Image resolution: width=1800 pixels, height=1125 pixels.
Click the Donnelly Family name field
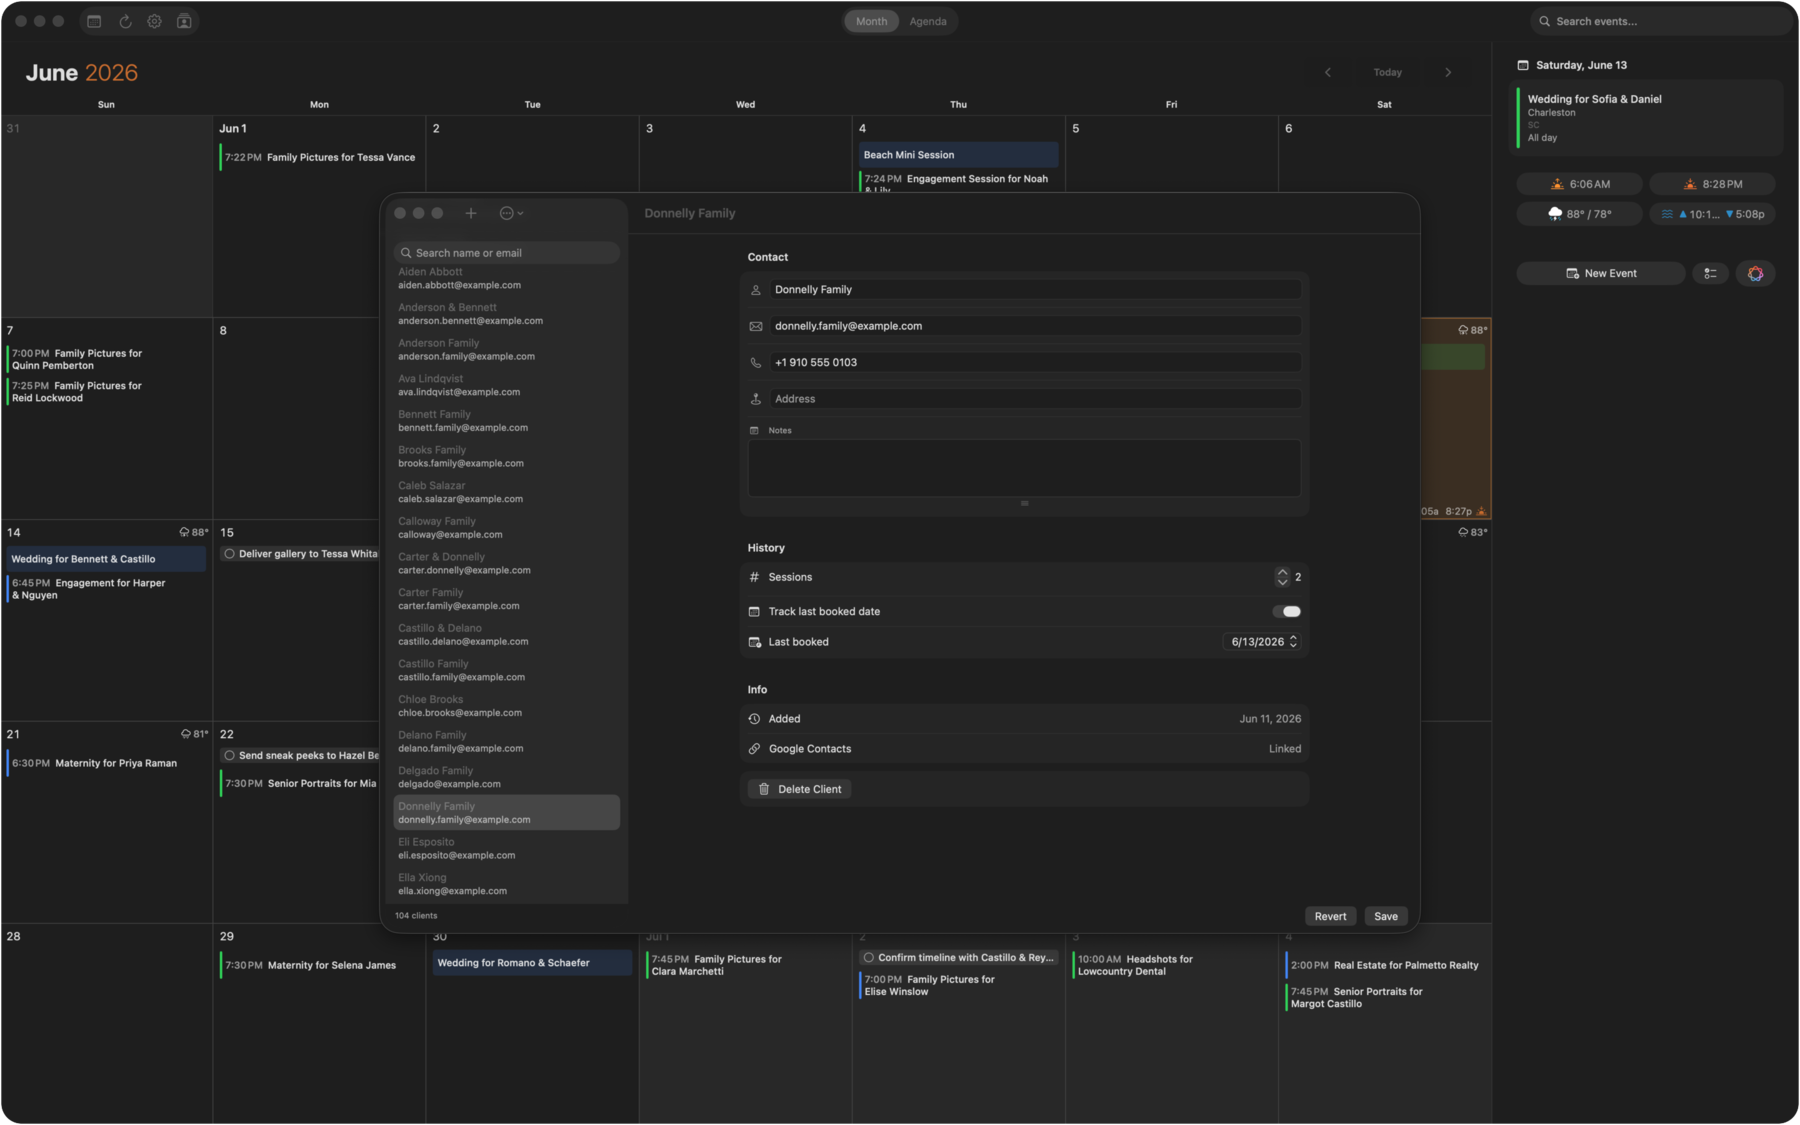pyautogui.click(x=1035, y=290)
